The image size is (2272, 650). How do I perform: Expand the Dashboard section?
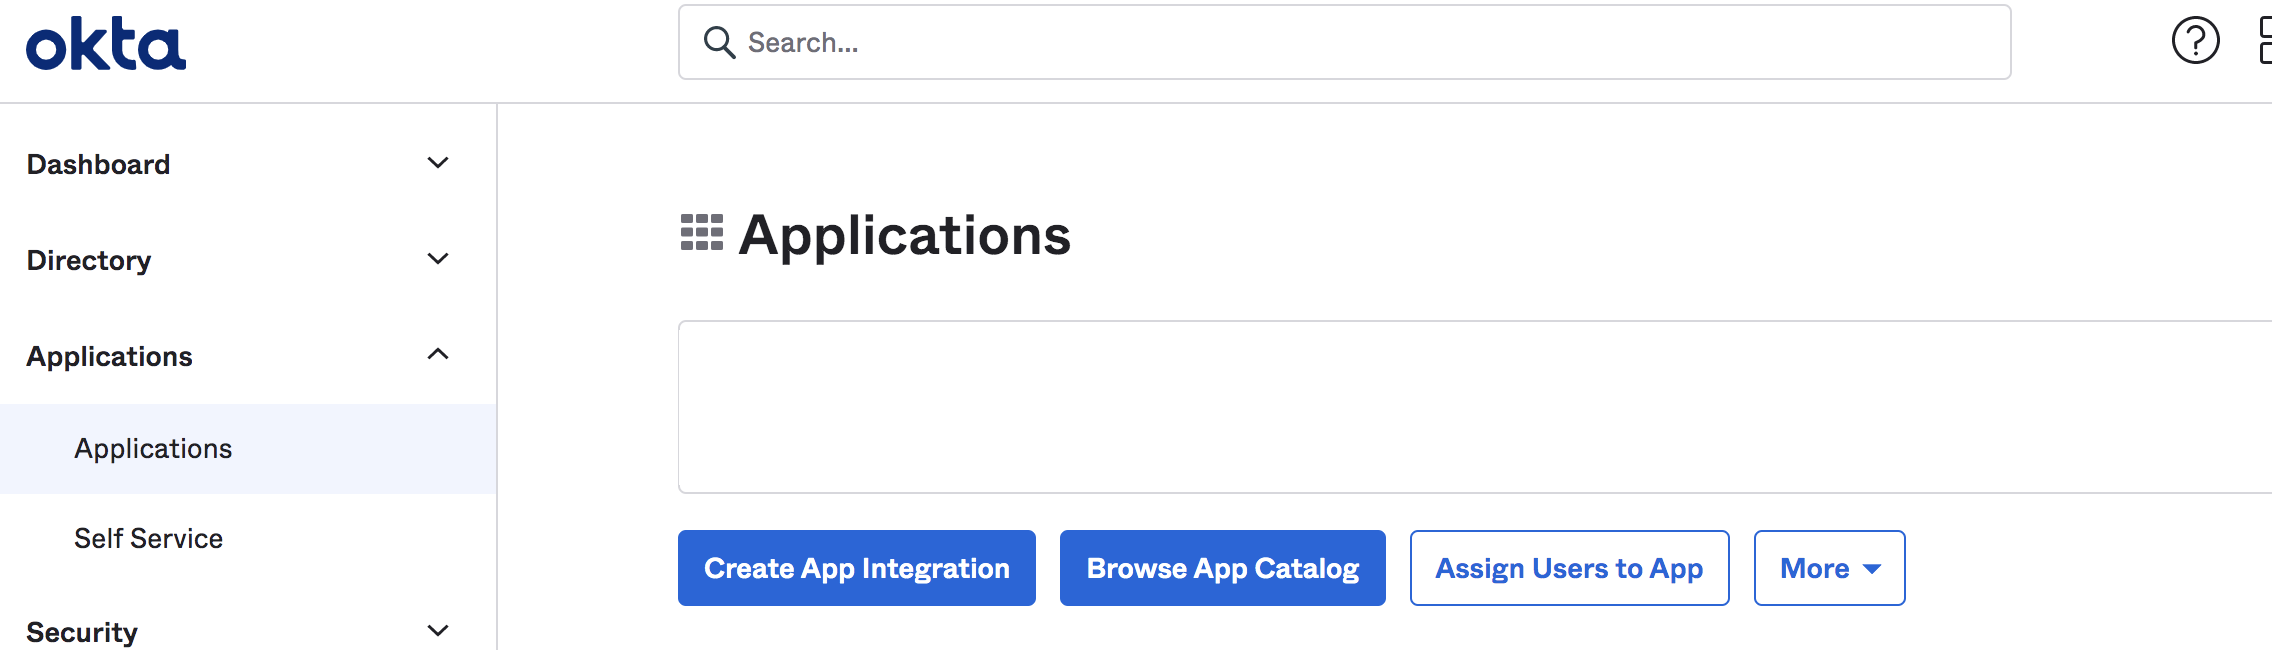click(437, 162)
